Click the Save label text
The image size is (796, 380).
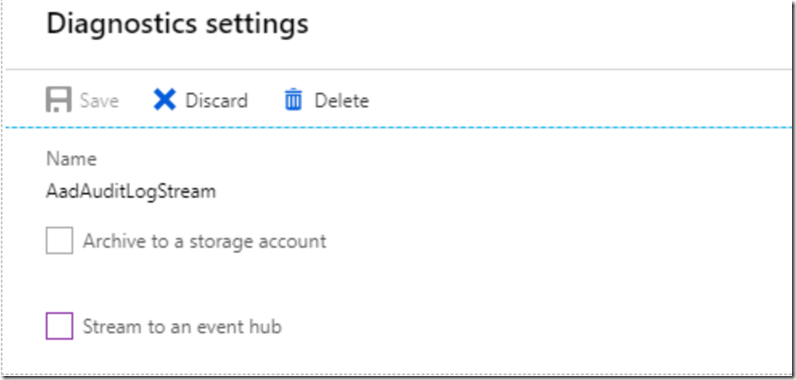[x=99, y=100]
